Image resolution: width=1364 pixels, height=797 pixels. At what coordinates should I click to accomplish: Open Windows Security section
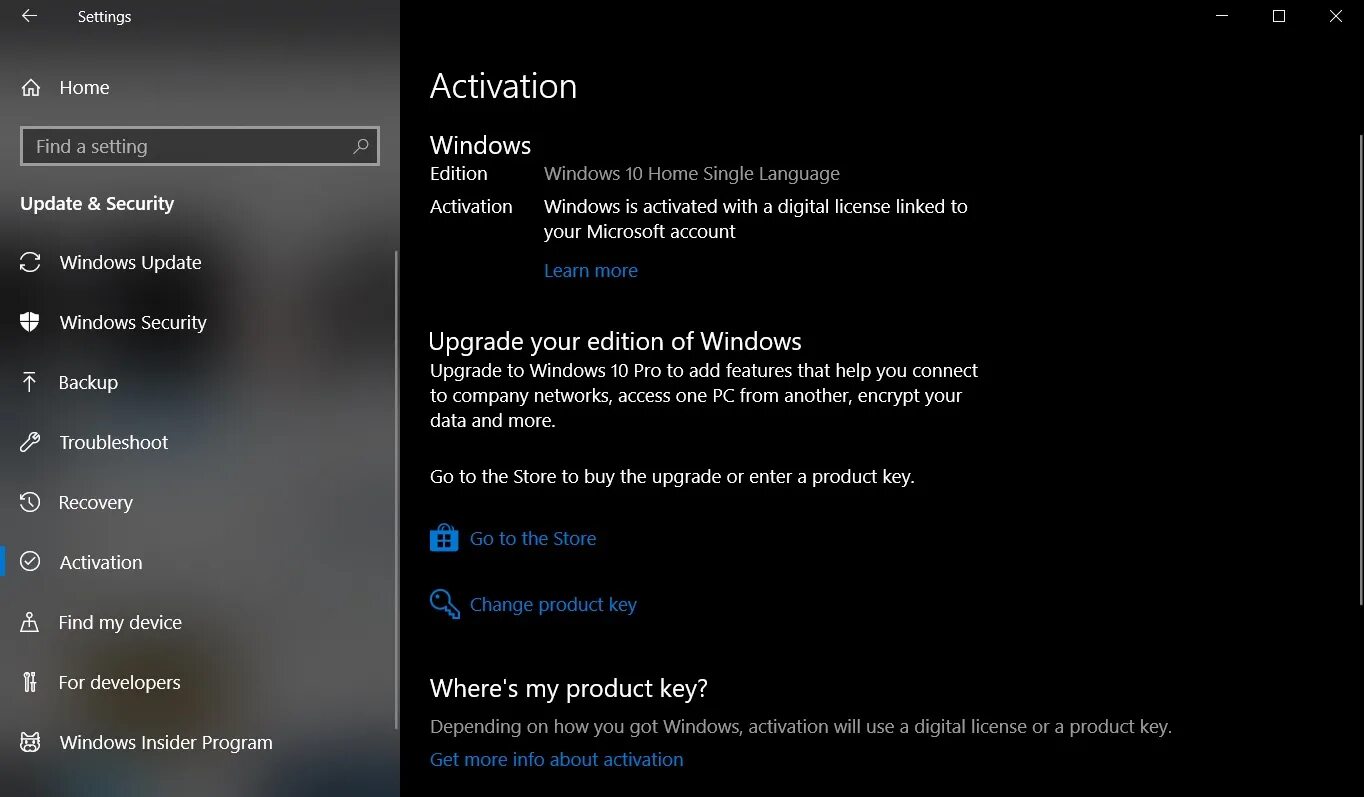(x=199, y=322)
